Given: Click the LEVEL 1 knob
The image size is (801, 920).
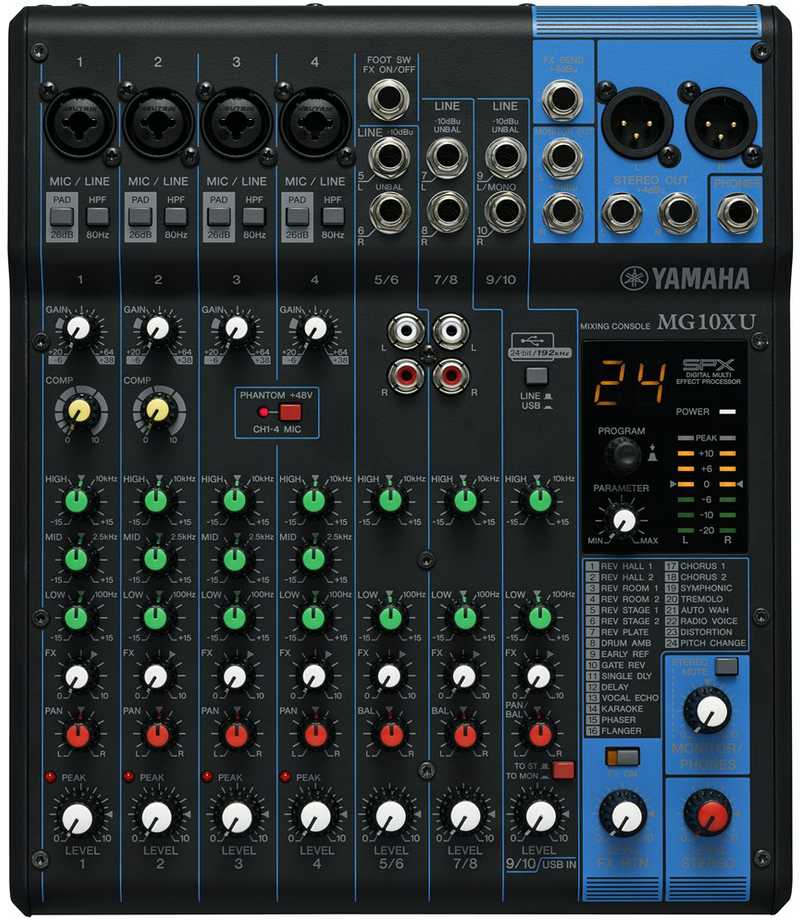Looking at the screenshot, I should [78, 818].
